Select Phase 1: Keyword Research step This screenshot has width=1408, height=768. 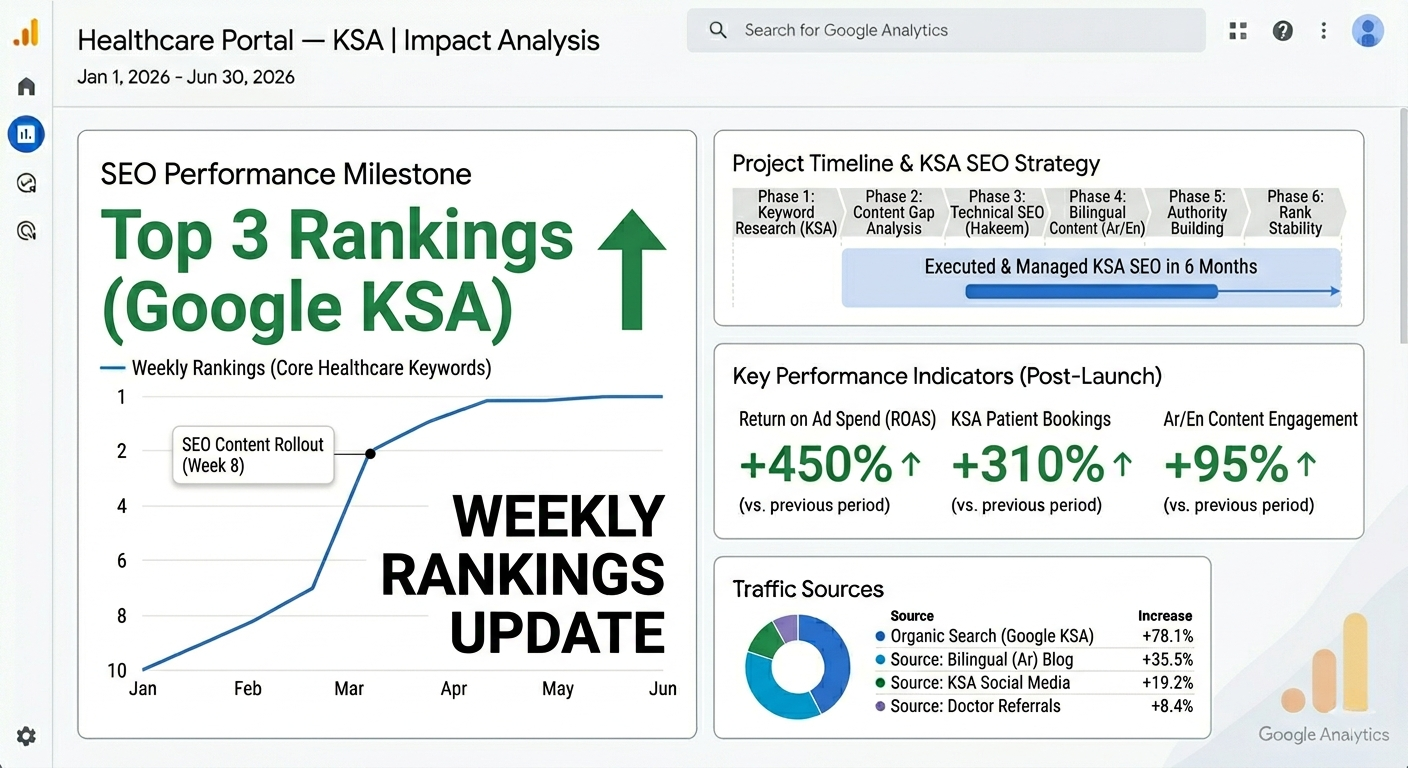786,212
